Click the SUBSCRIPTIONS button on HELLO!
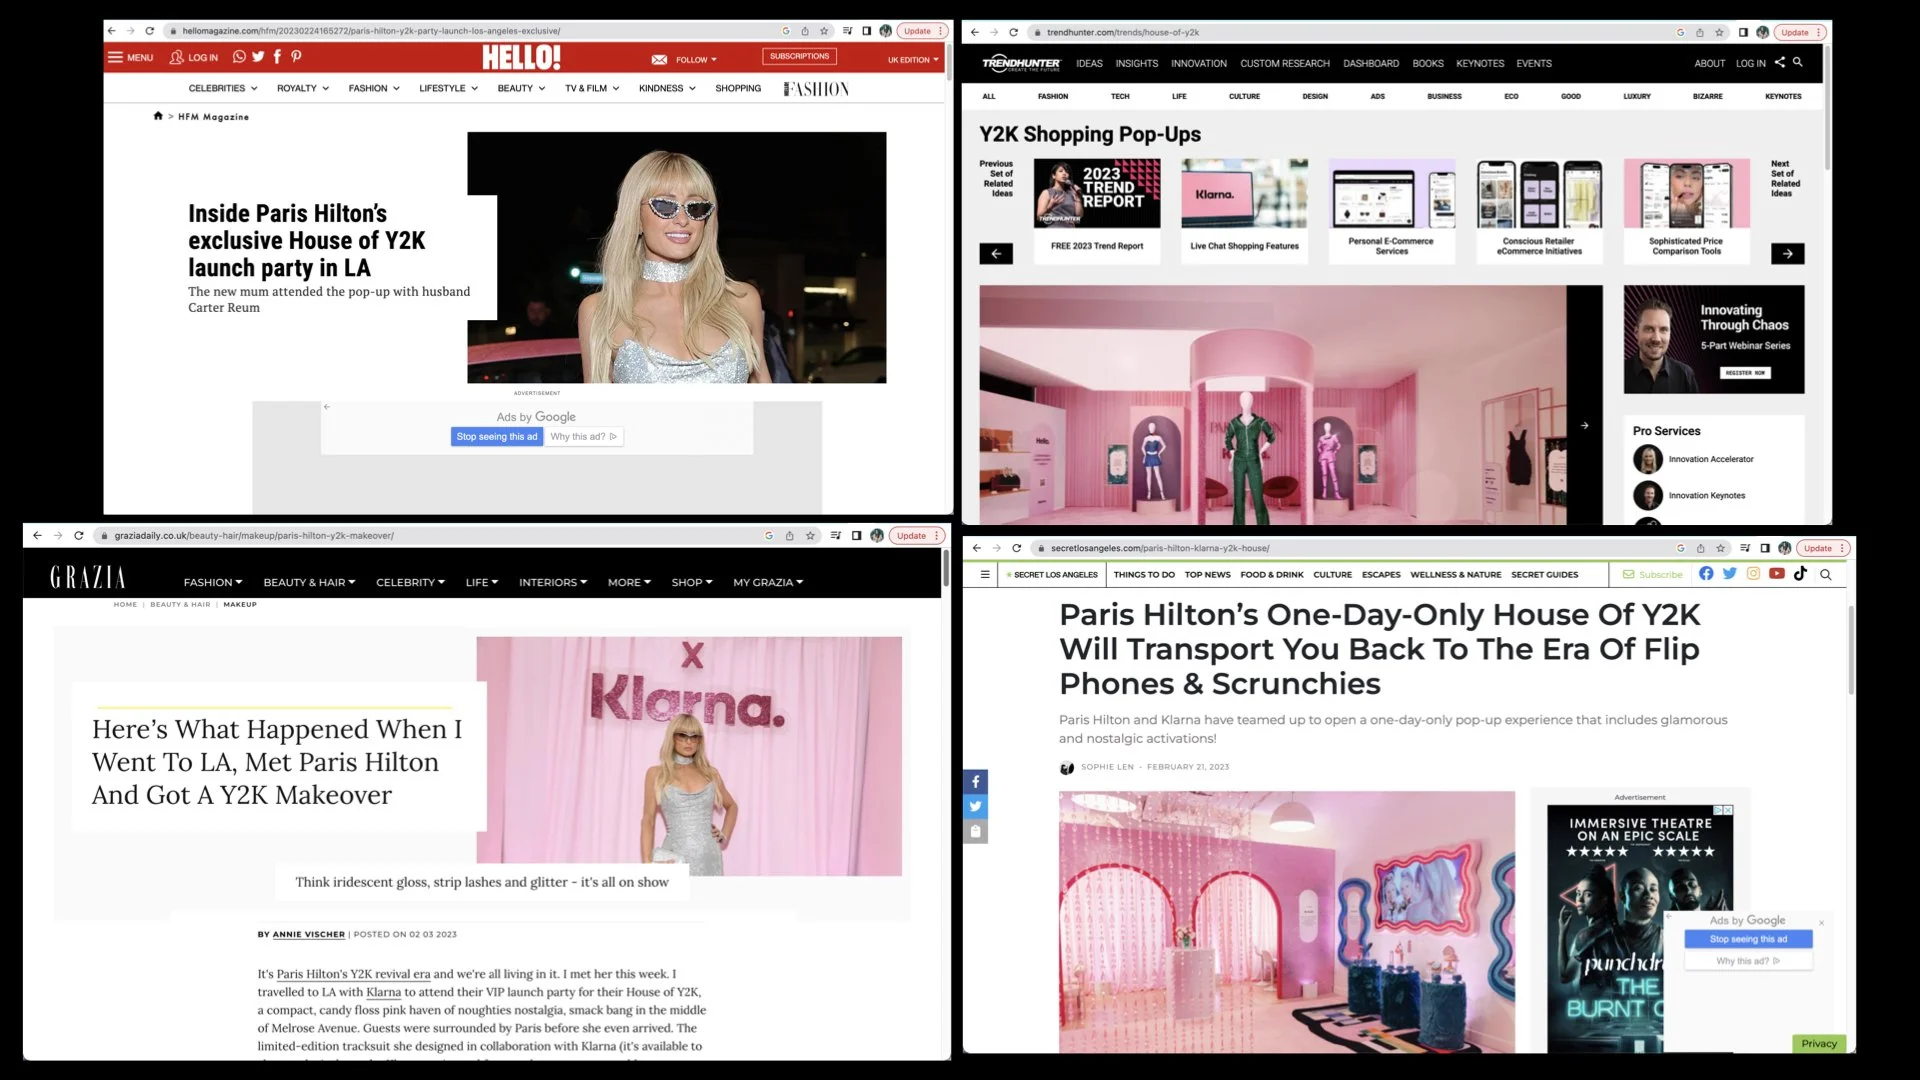Screen dimensions: 1920x1080 click(799, 57)
